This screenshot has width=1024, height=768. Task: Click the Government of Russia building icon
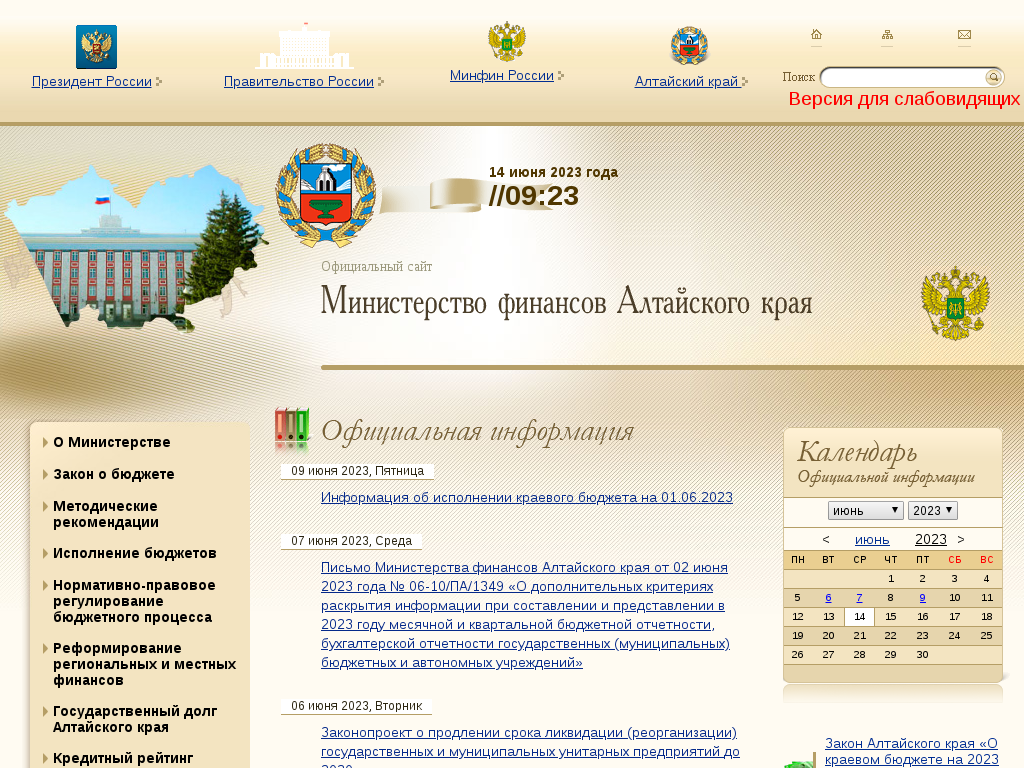point(304,47)
